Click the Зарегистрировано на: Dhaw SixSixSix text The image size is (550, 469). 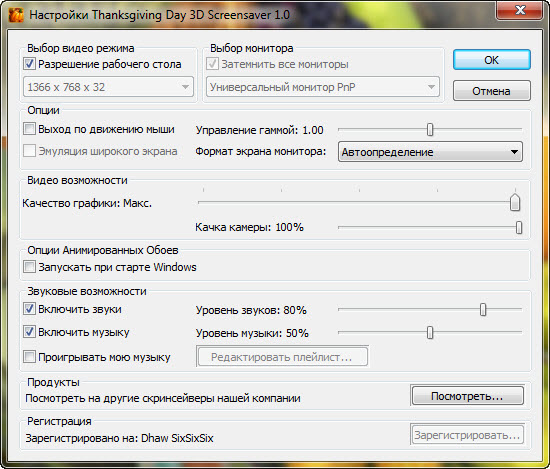click(120, 438)
